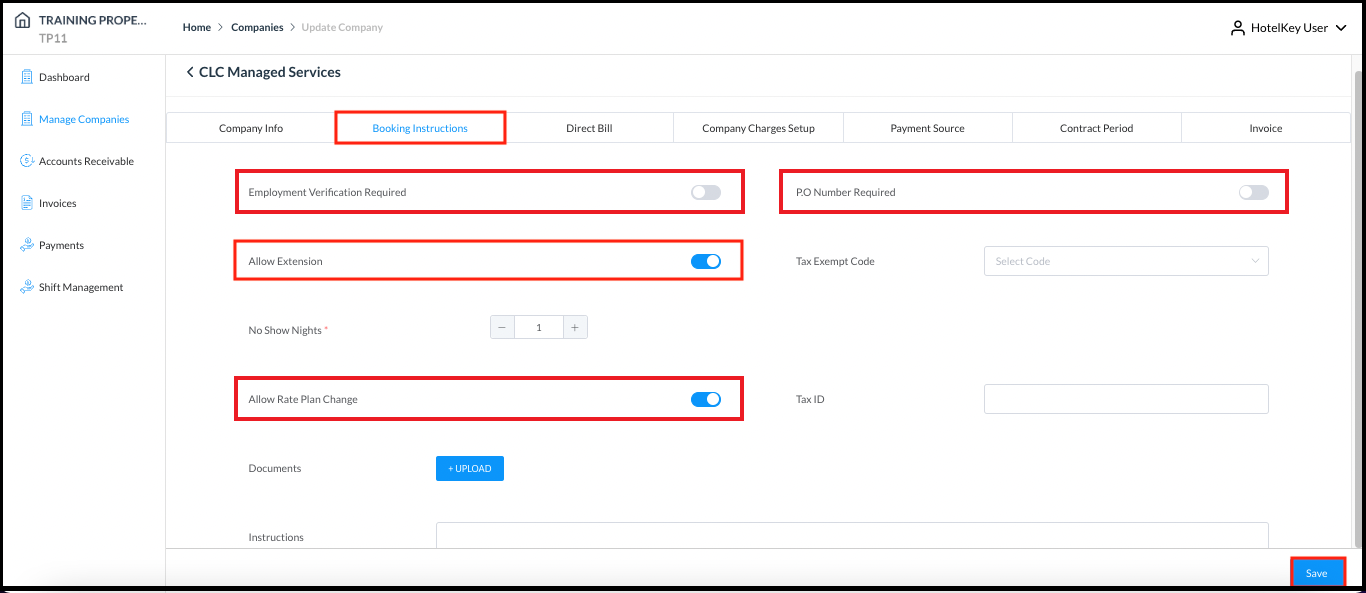Turn on P.O Number Required
The height and width of the screenshot is (593, 1366).
pyautogui.click(x=1254, y=191)
